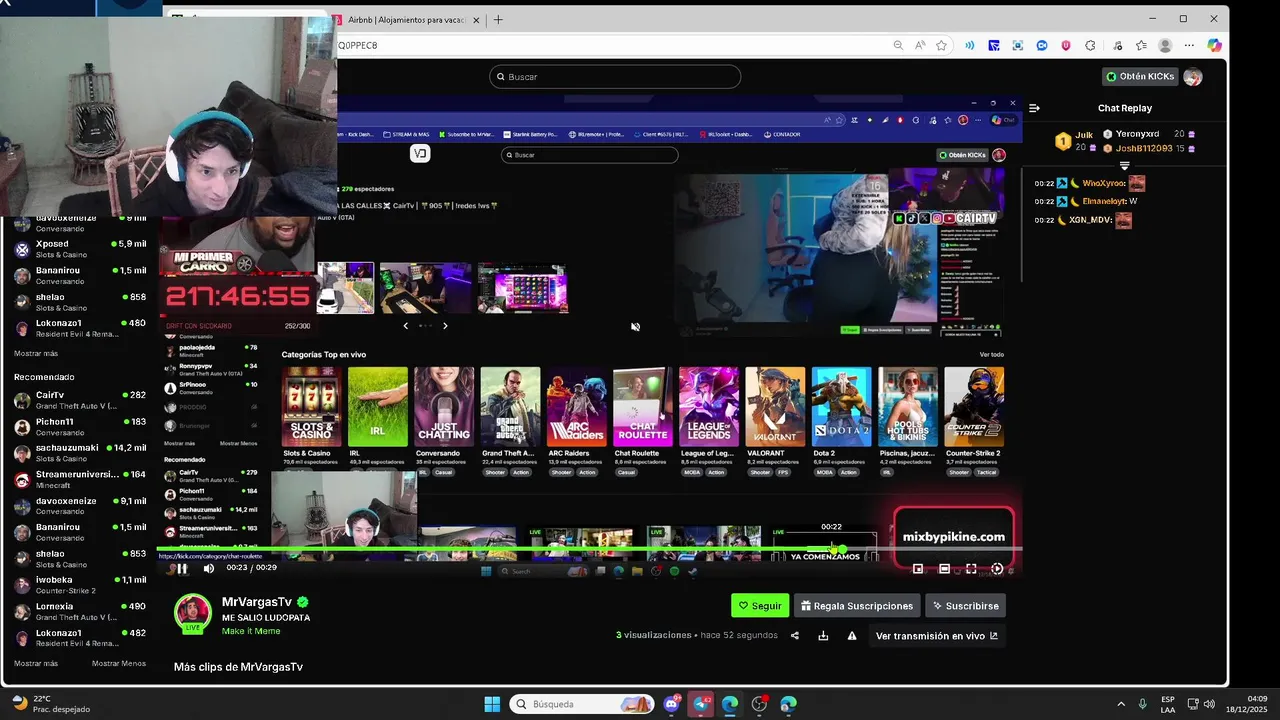Open CairTv channel in sidebar

[x=80, y=400]
